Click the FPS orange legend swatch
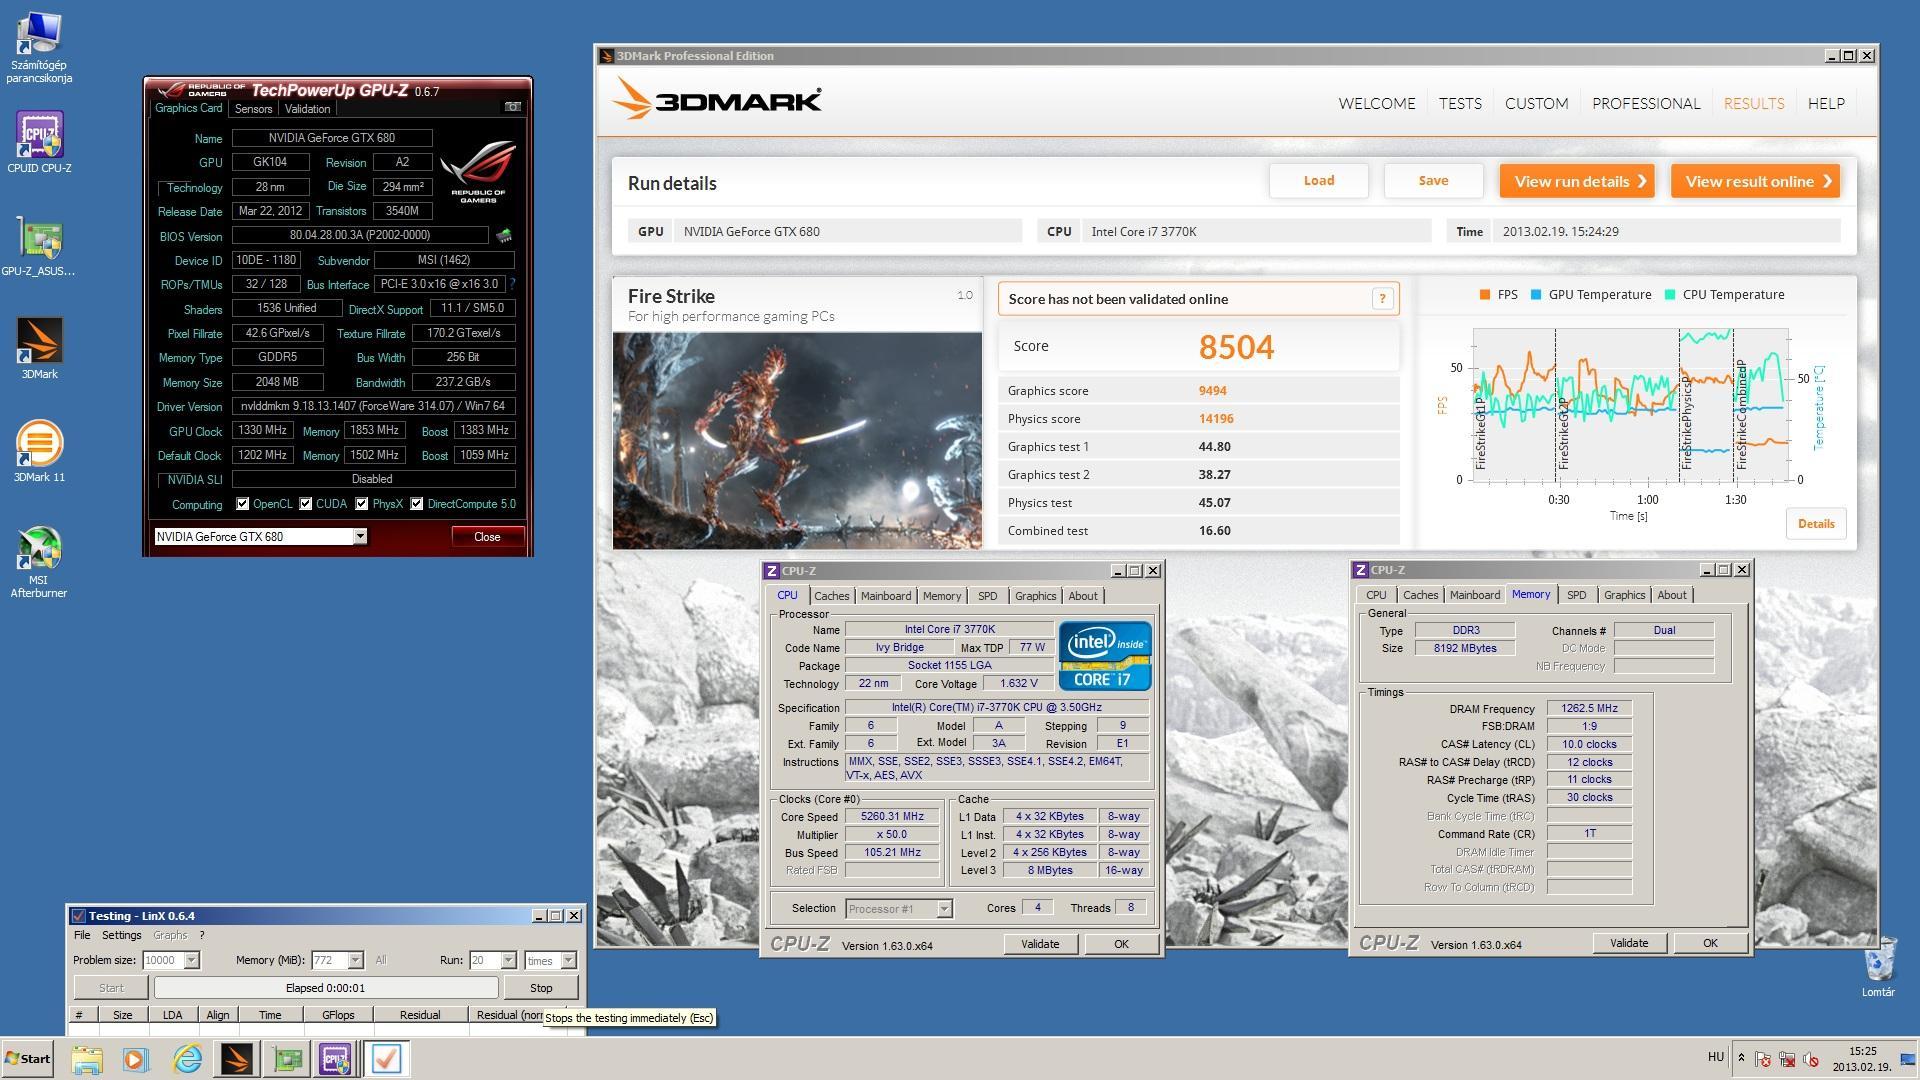 [1484, 295]
